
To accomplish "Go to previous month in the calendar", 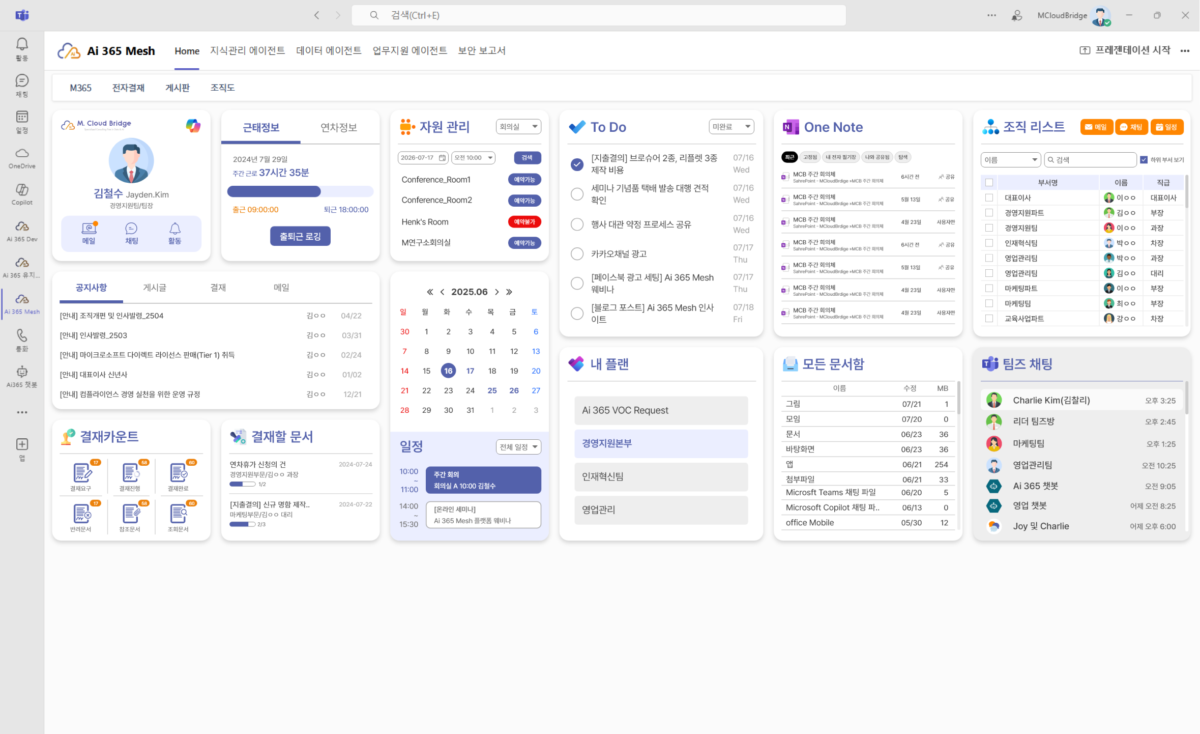I will [442, 292].
